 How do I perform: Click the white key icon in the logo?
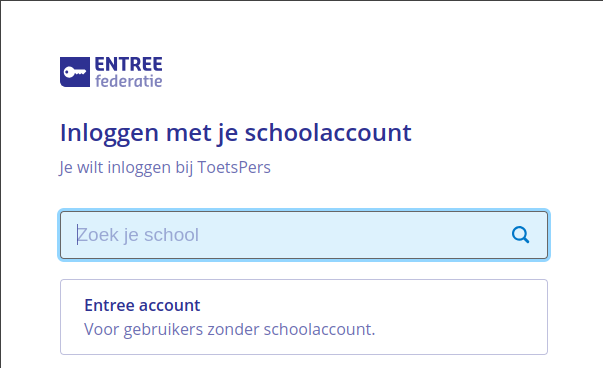(x=75, y=72)
